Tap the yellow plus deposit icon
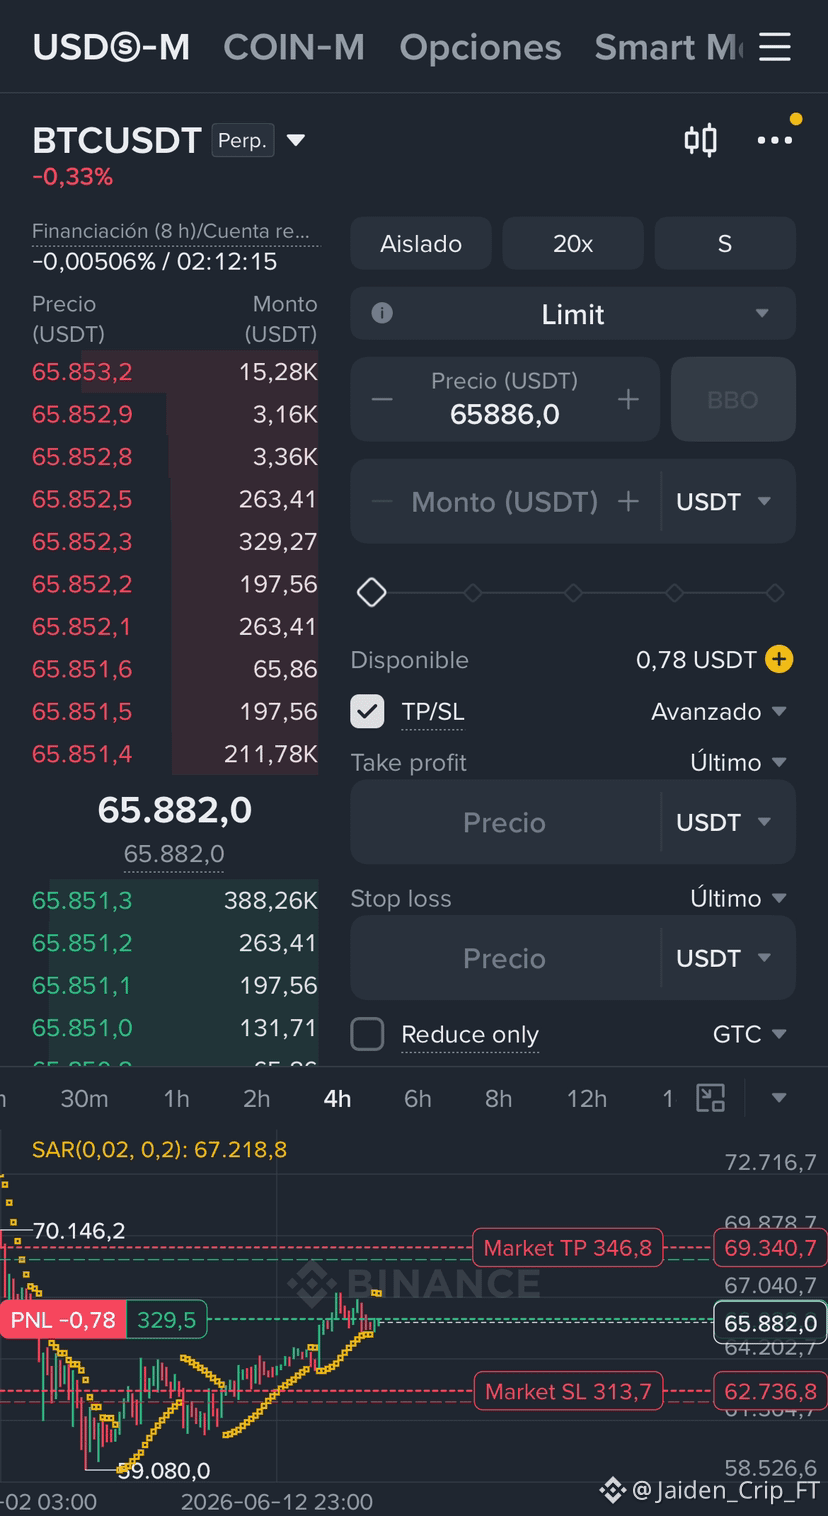The height and width of the screenshot is (1516, 828). [x=779, y=659]
